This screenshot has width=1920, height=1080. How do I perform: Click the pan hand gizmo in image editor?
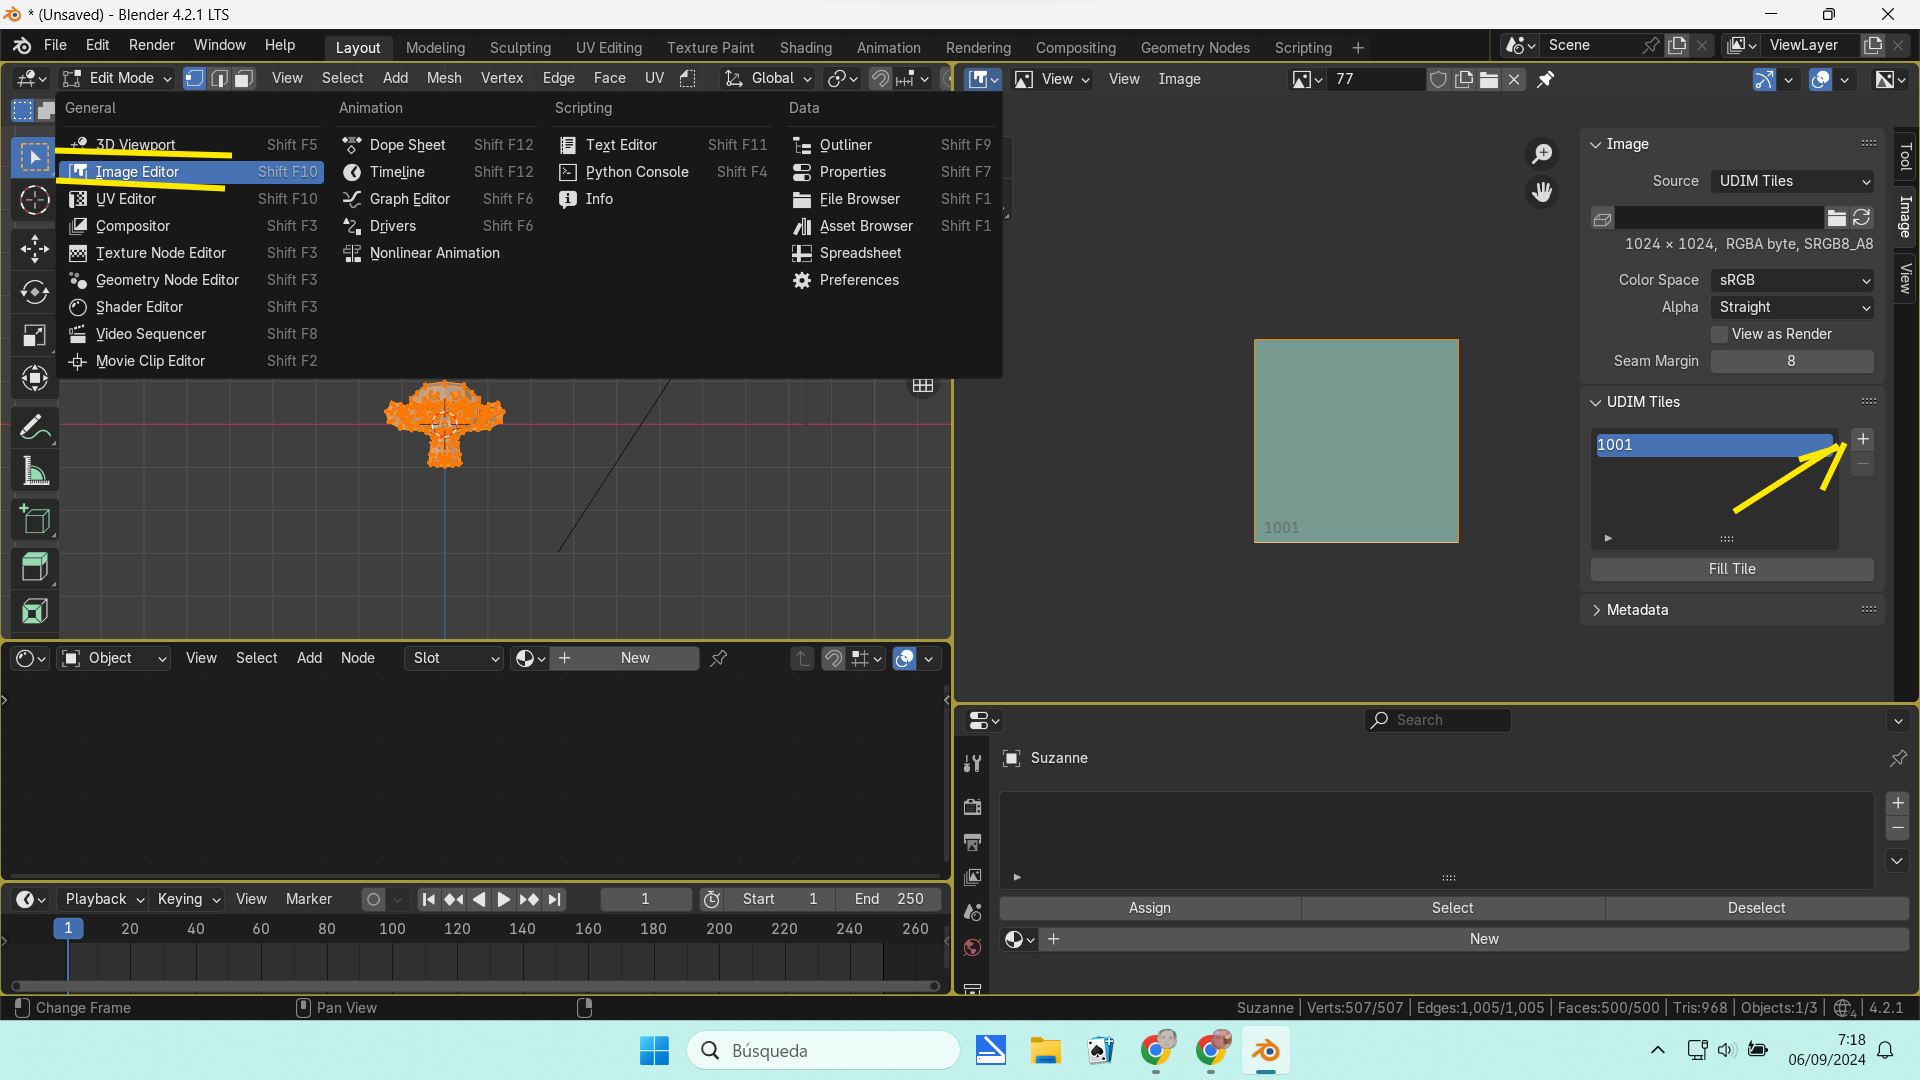tap(1542, 191)
